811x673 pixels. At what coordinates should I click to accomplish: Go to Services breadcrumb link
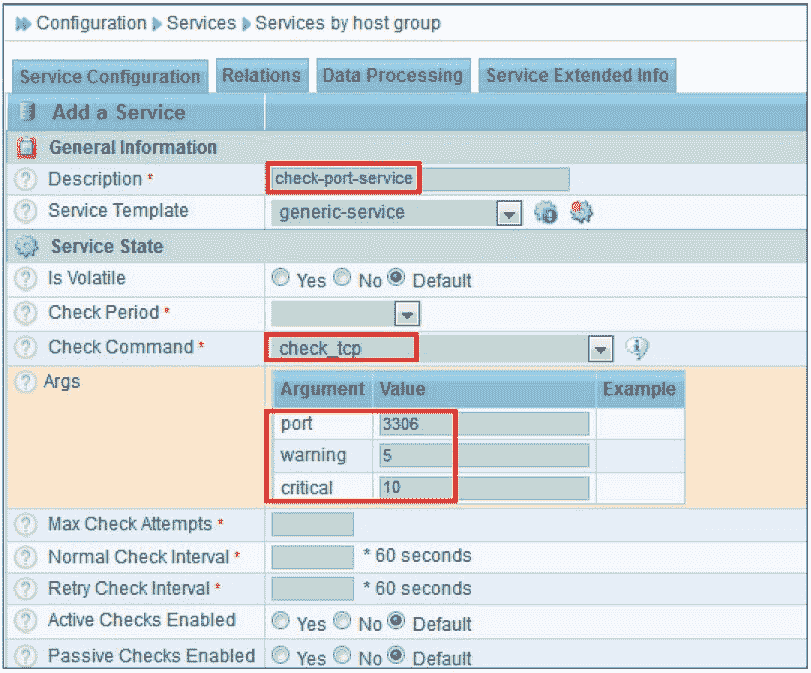[201, 22]
